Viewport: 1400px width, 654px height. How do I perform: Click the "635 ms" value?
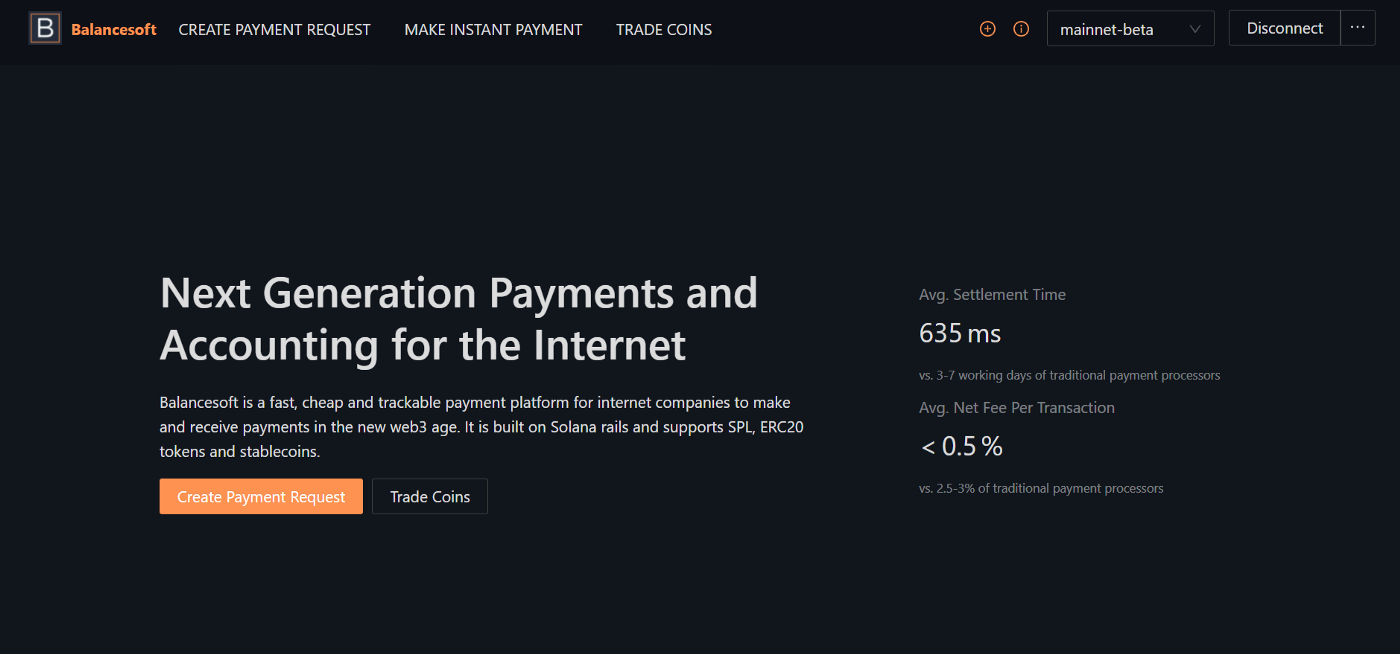[x=960, y=333]
